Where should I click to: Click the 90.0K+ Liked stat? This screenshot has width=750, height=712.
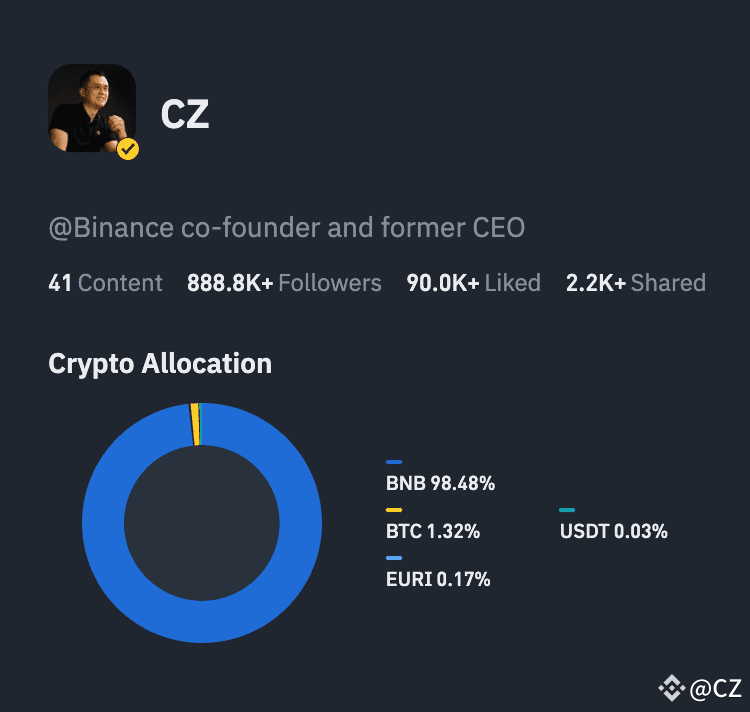(474, 283)
